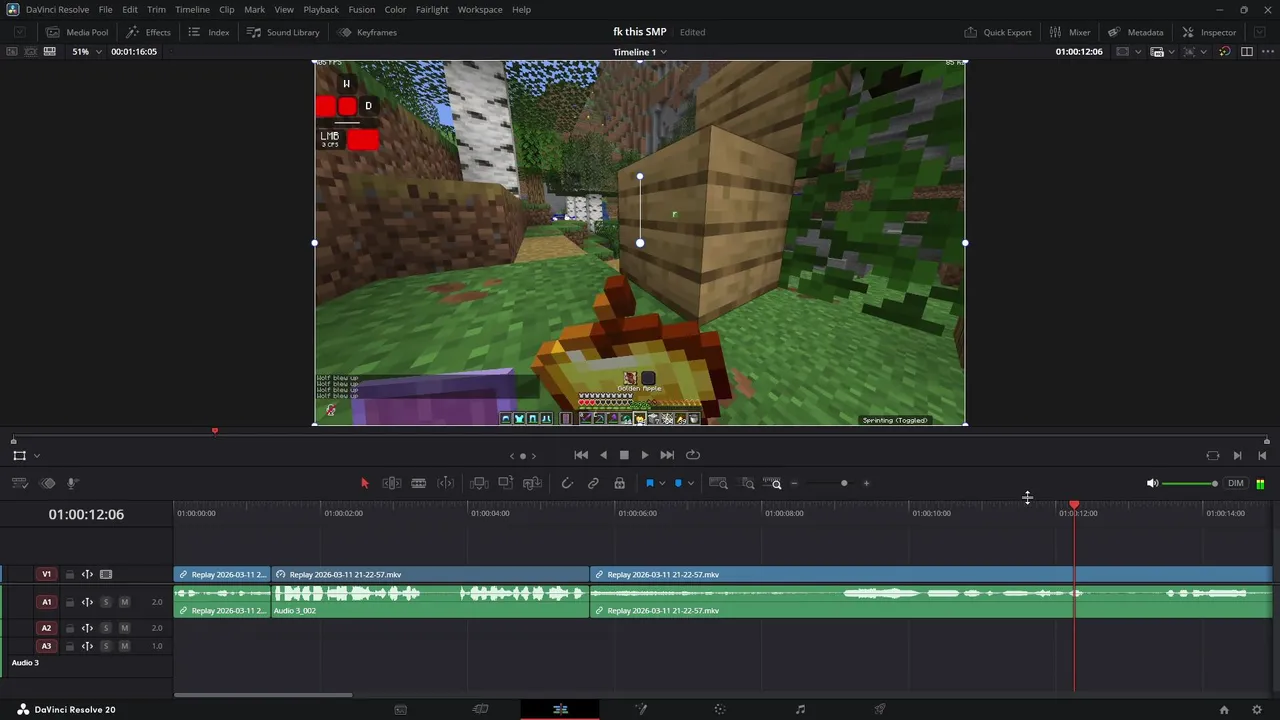1280x720 pixels.
Task: Click the blue Flag clip icon
Action: pos(650,483)
